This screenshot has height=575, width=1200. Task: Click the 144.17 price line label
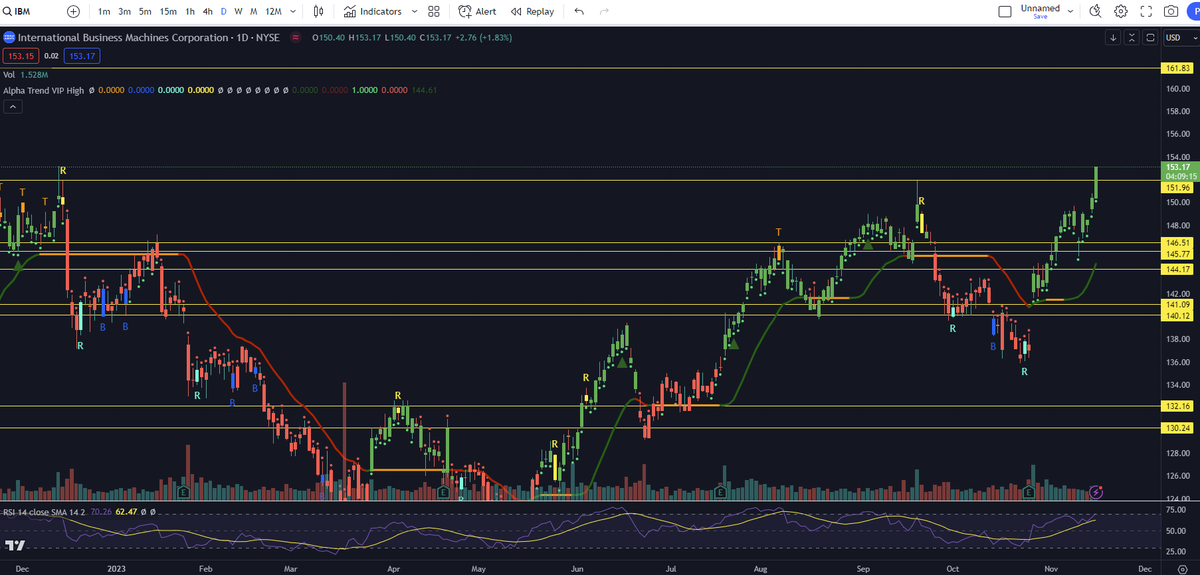(x=1178, y=269)
